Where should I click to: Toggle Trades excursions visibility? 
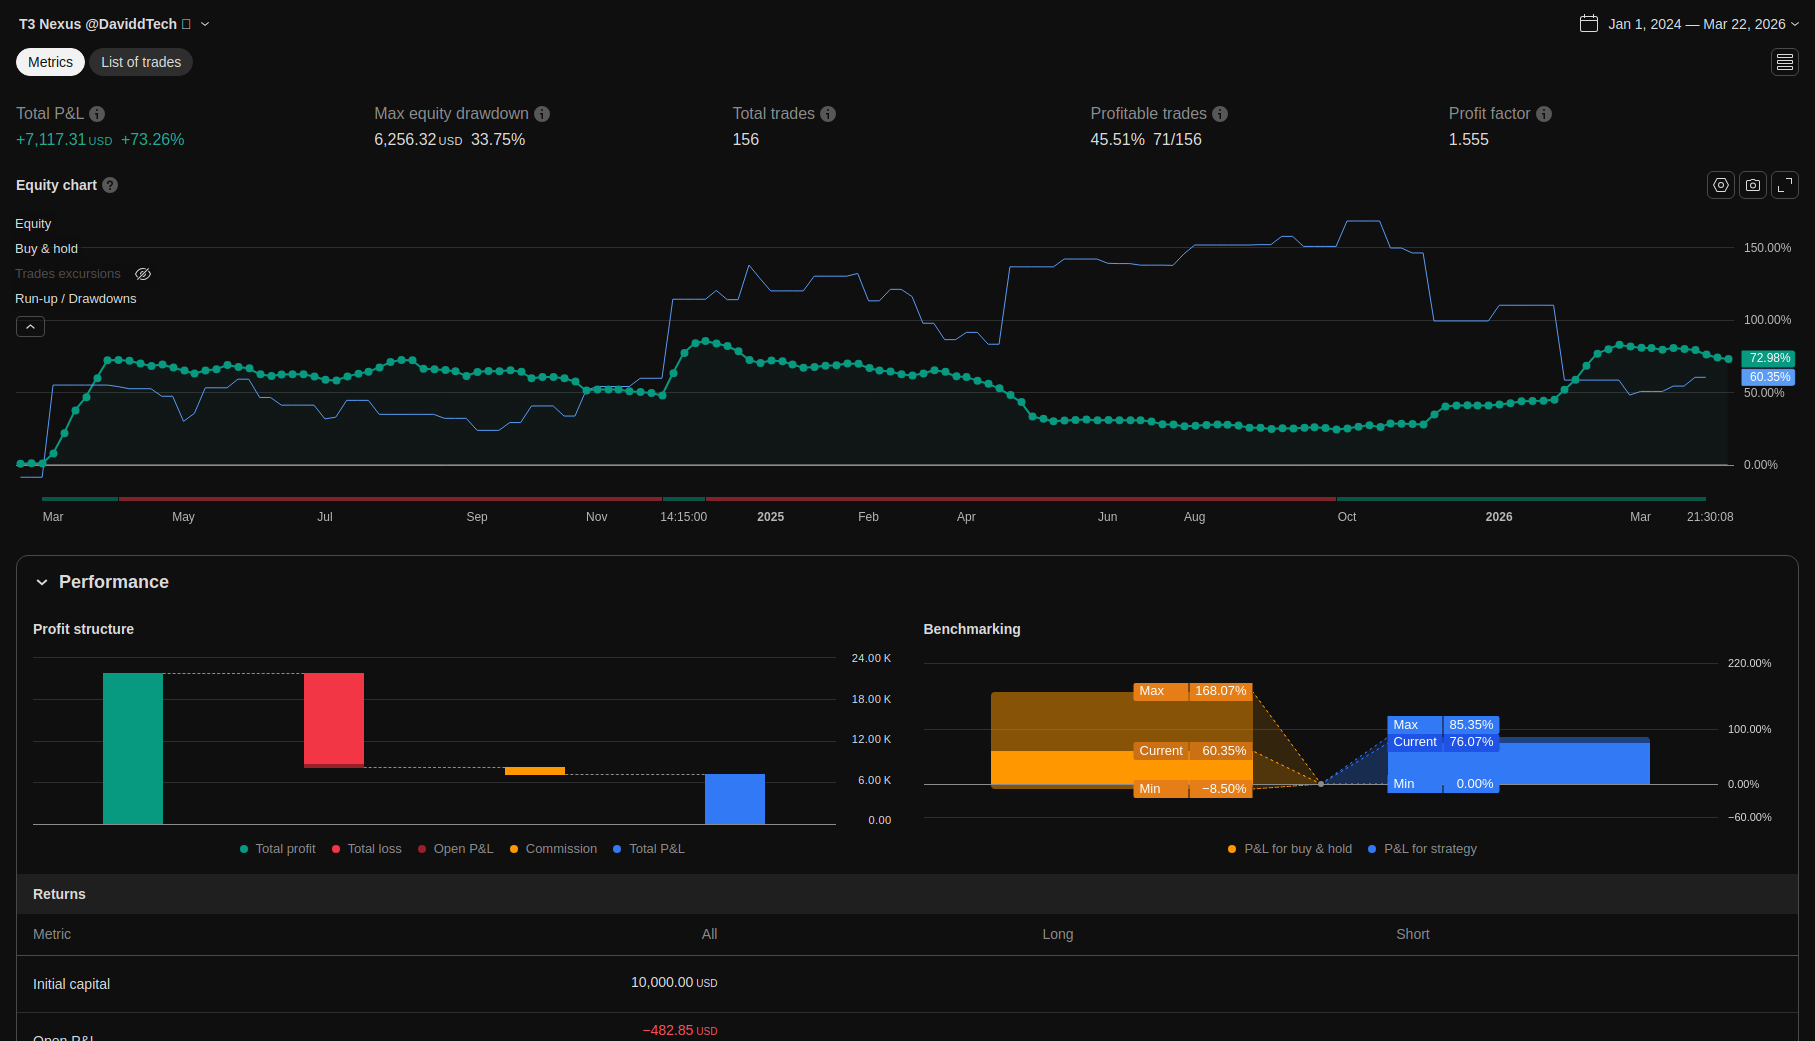point(143,274)
